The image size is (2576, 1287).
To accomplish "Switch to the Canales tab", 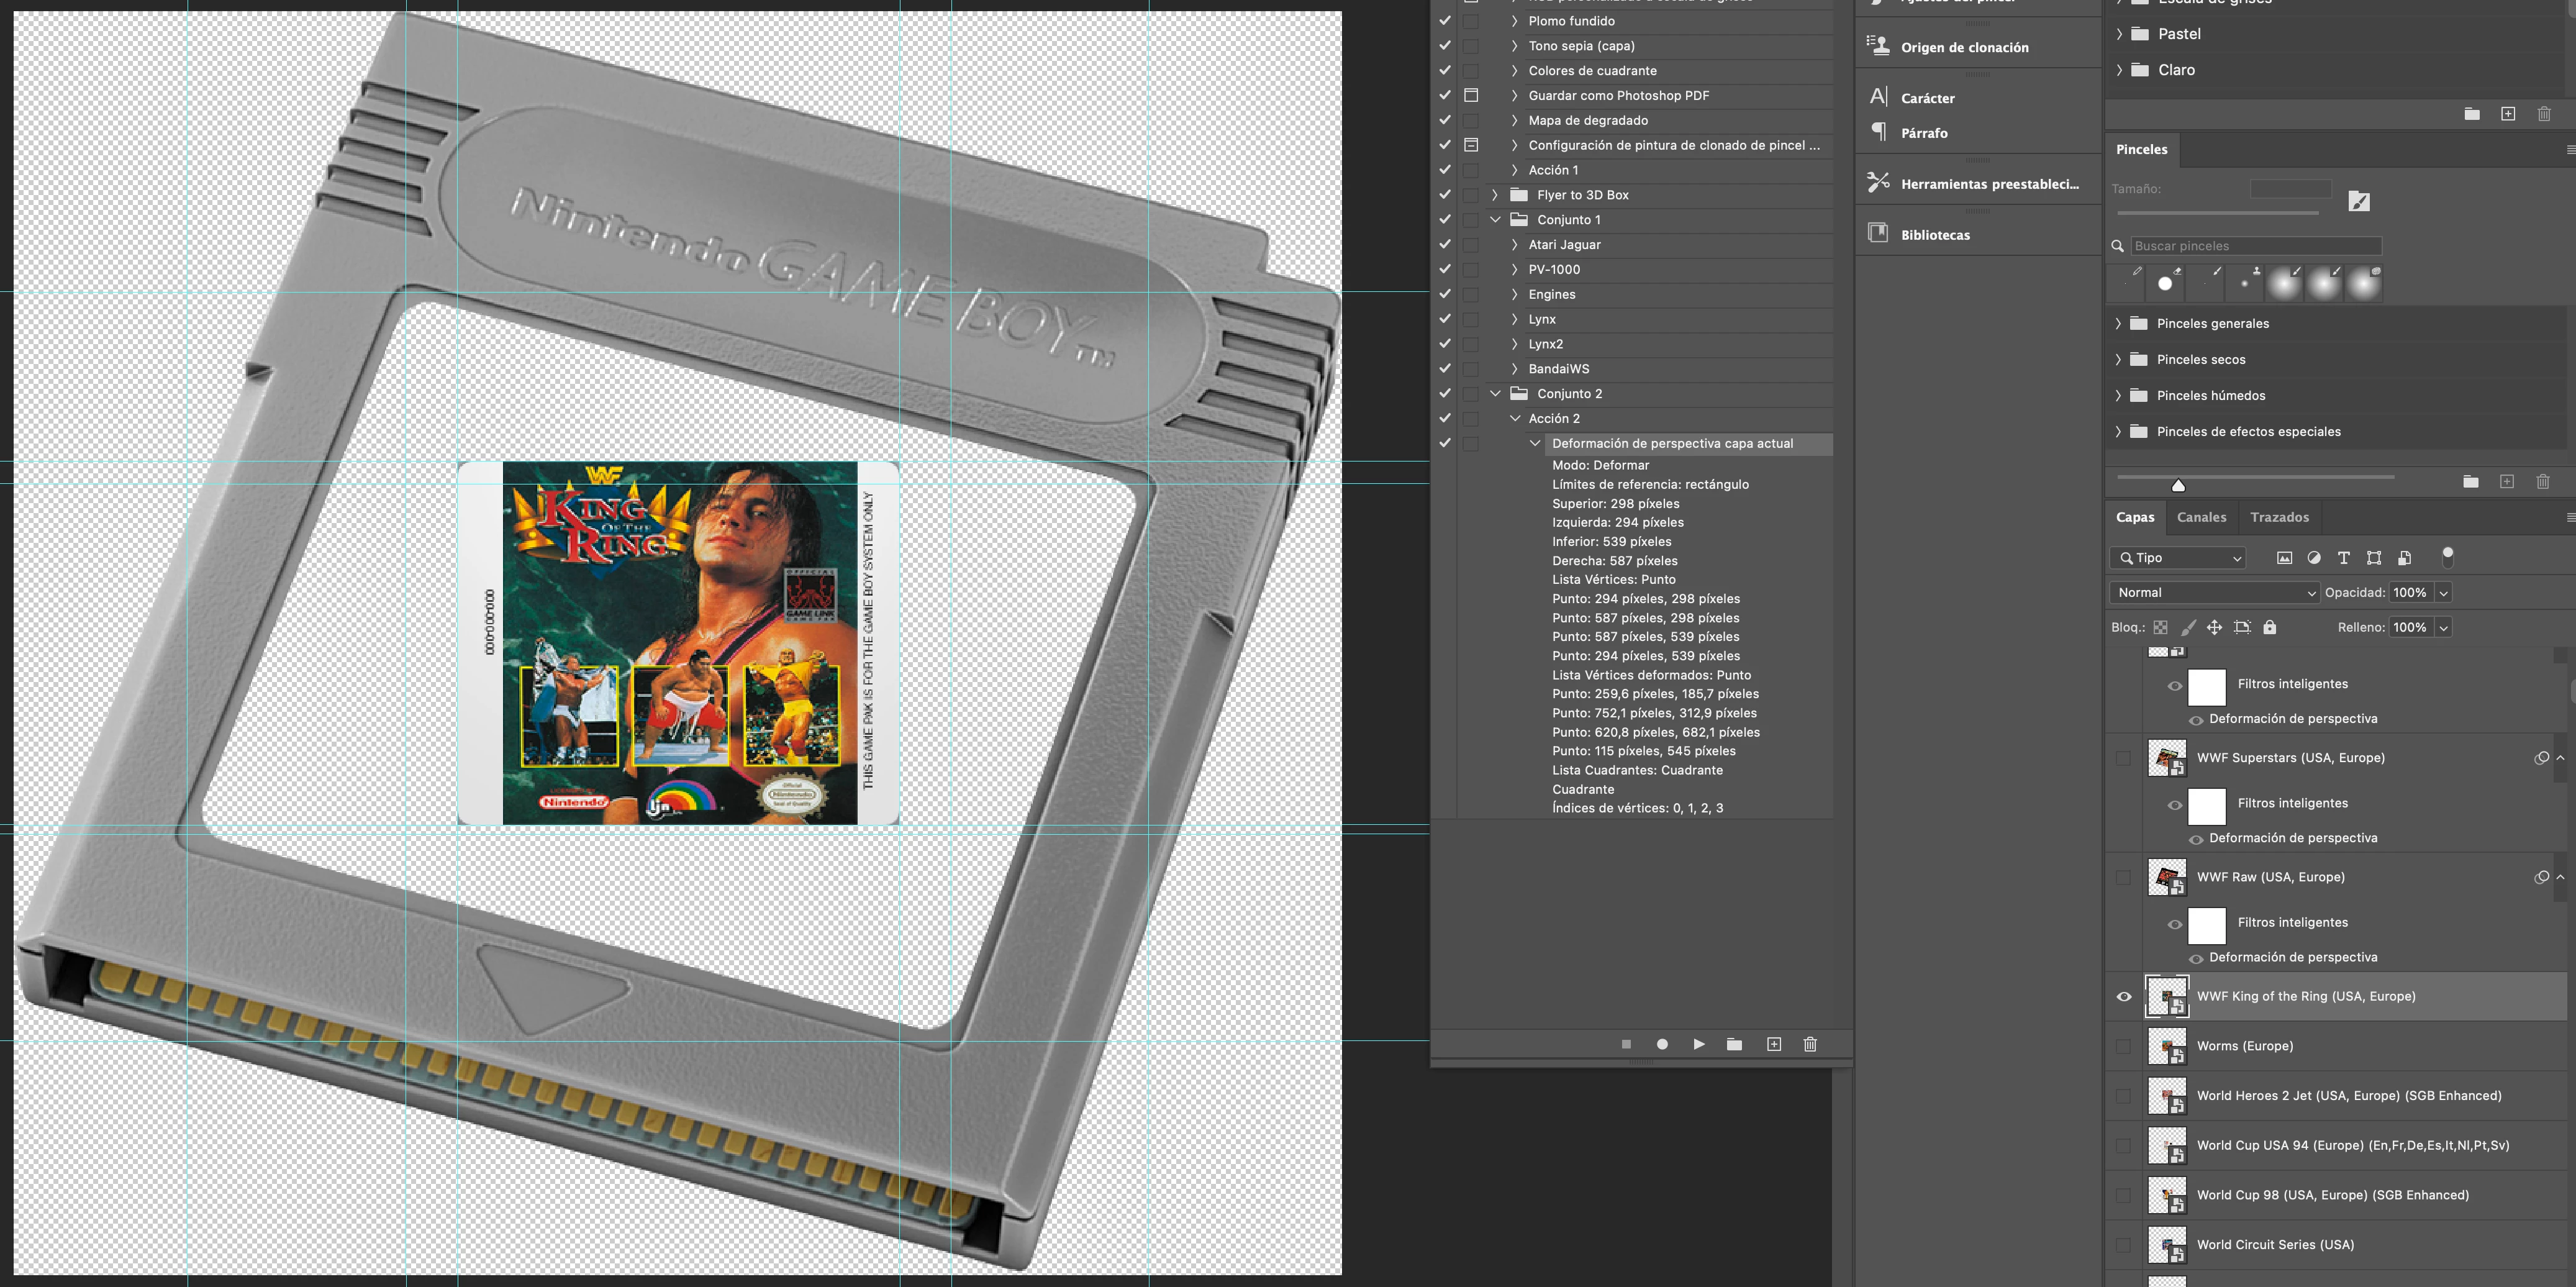I will coord(2201,517).
